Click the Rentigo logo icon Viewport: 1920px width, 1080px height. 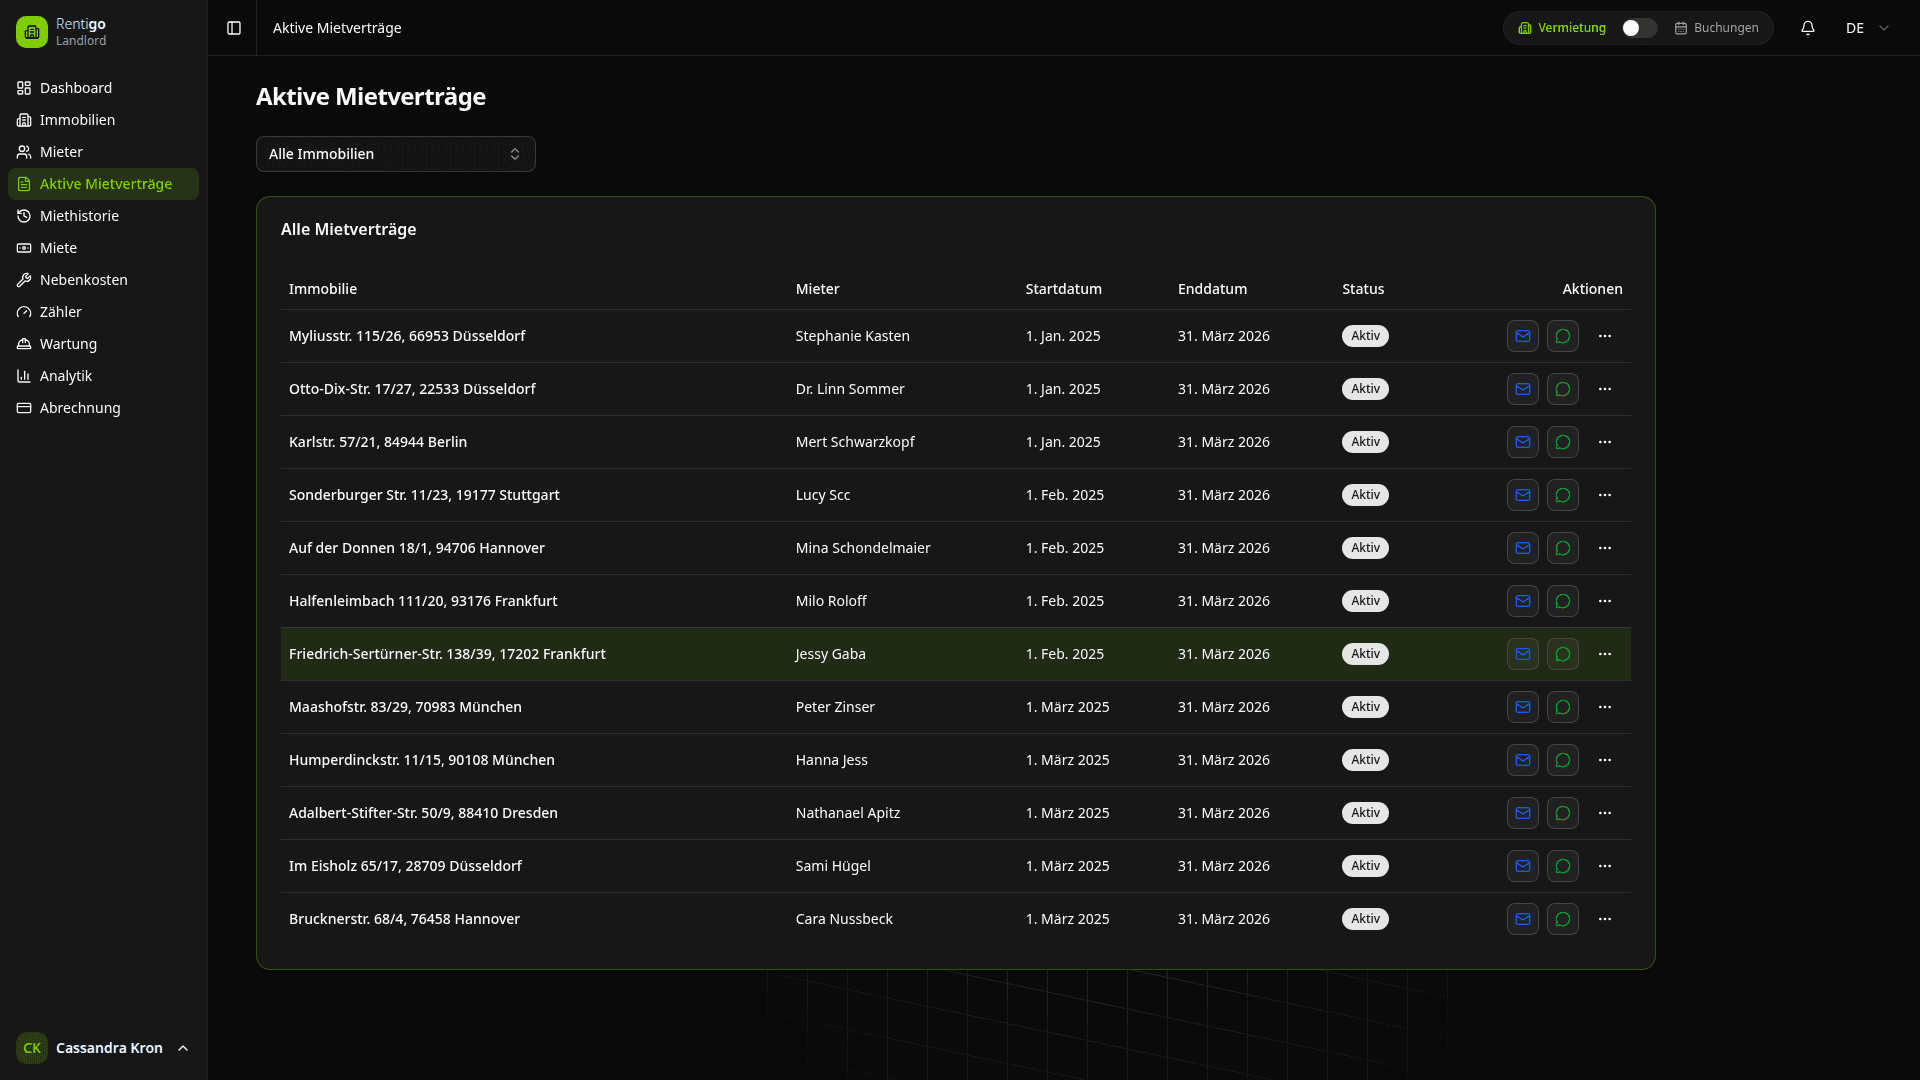(32, 32)
